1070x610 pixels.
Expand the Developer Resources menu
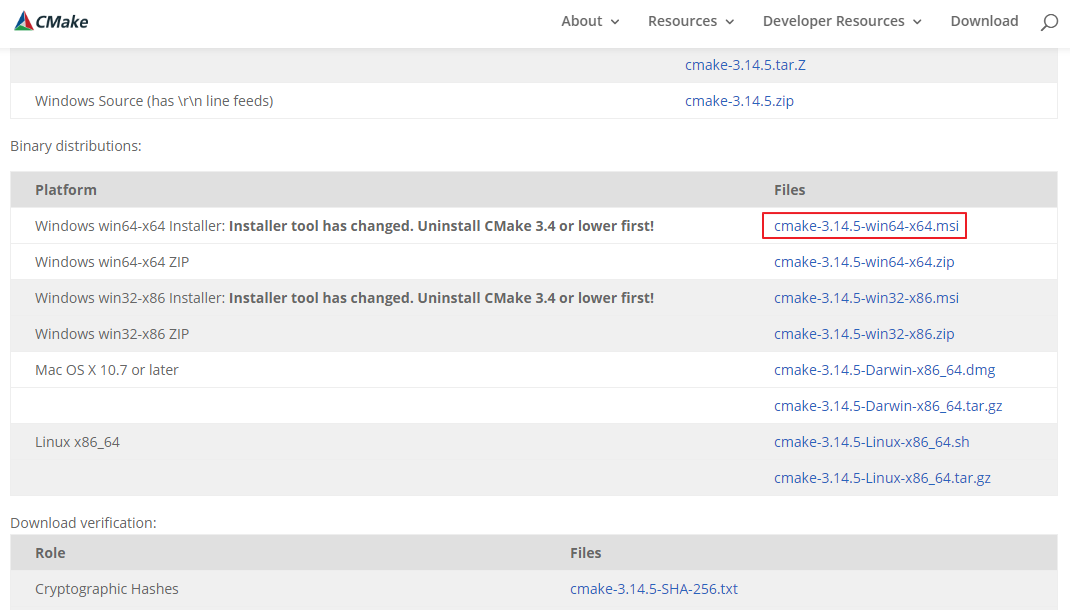842,21
